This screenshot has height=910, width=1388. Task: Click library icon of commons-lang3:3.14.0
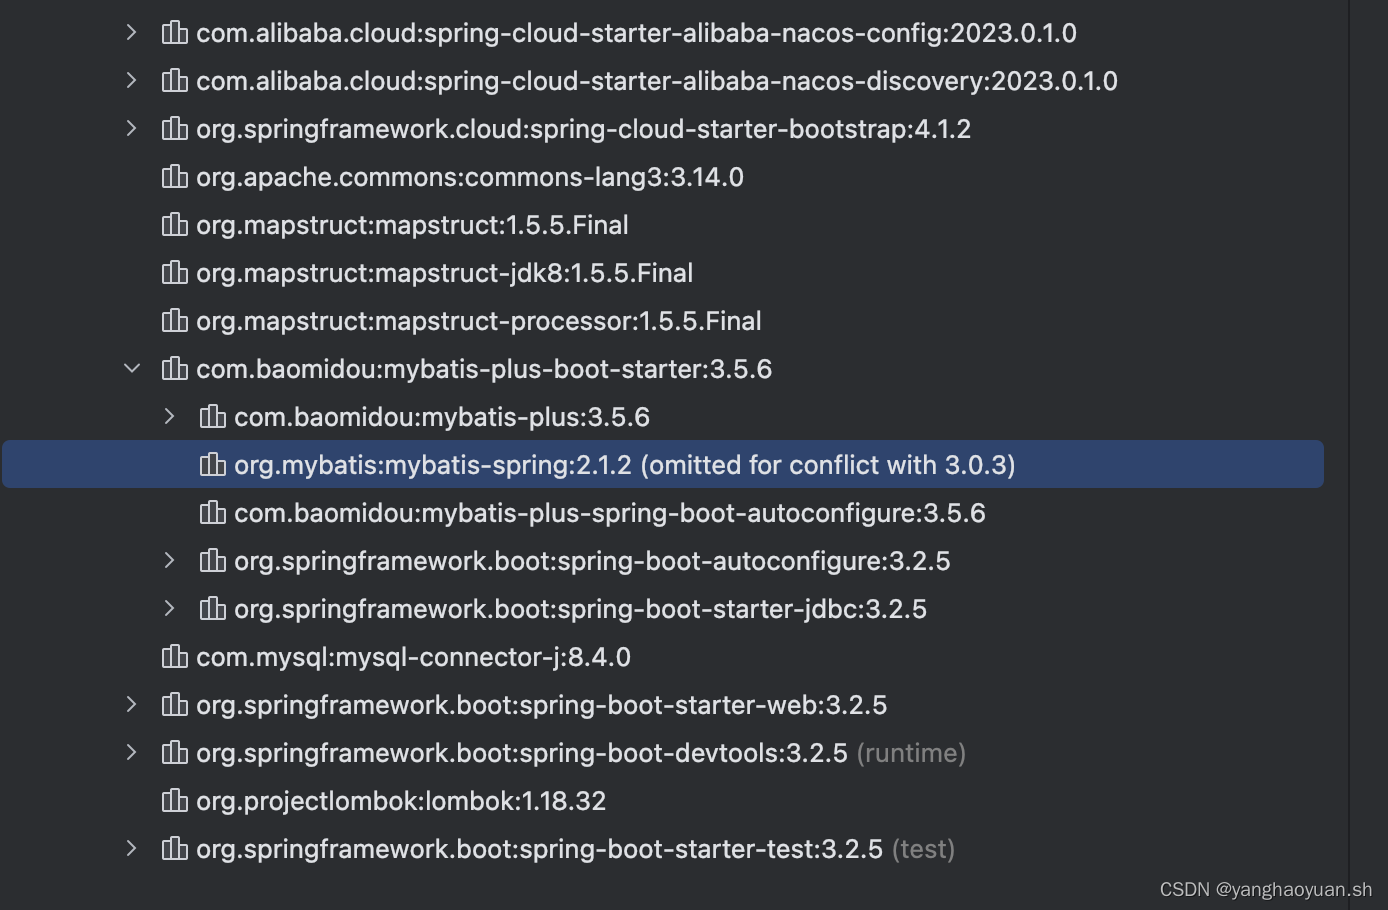[x=175, y=177]
